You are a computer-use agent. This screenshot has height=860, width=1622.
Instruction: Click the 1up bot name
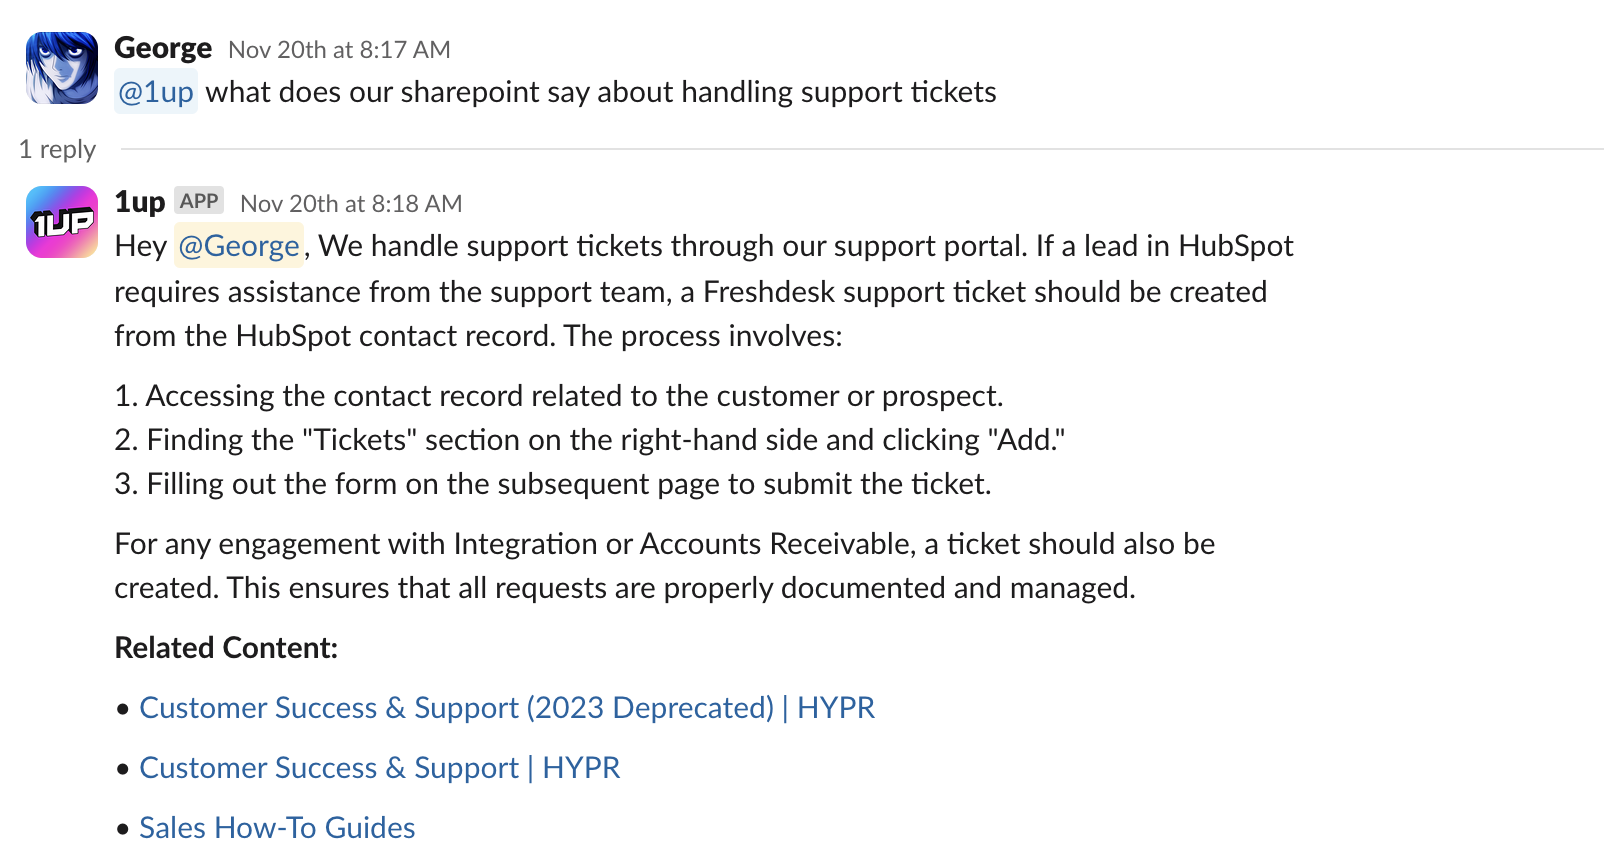pyautogui.click(x=140, y=200)
